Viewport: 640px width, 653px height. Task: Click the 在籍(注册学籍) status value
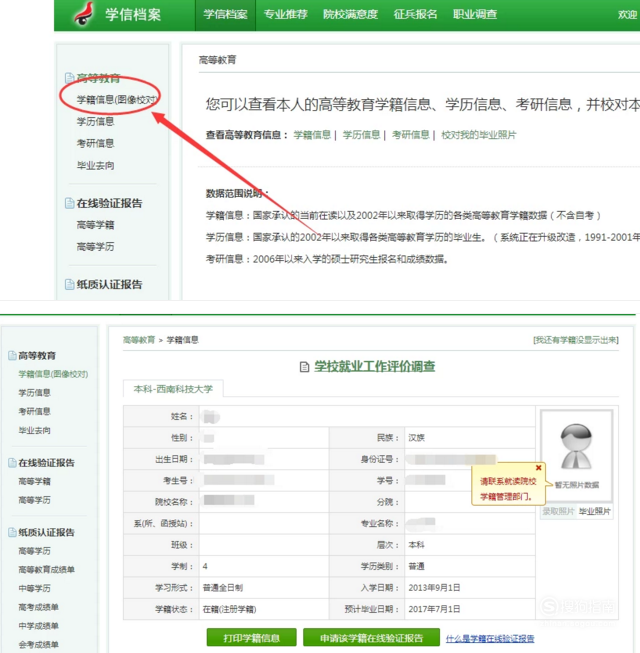point(229,609)
